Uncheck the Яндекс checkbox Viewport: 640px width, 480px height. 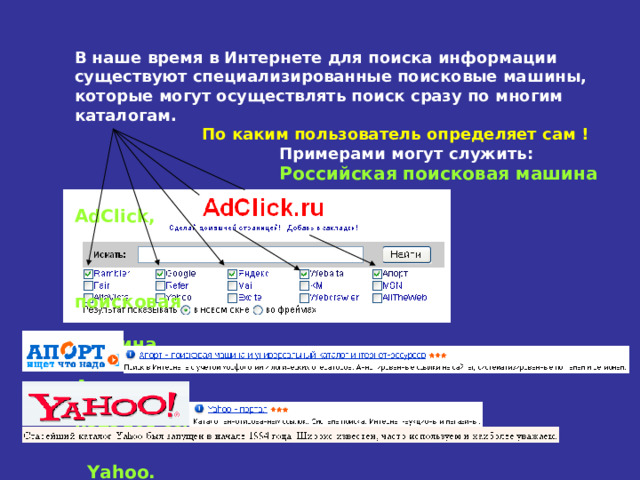232,273
